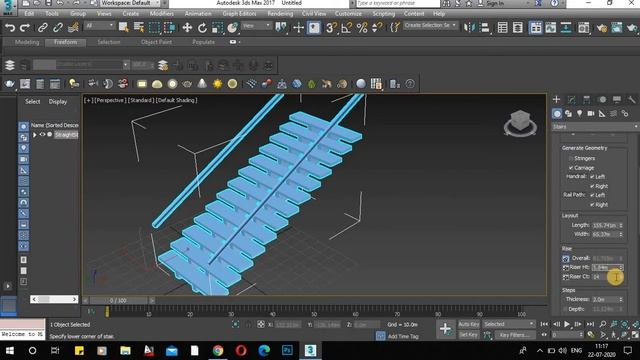Viewport: 640px width, 360px height.
Task: Click the Align tool icon
Action: (484, 28)
